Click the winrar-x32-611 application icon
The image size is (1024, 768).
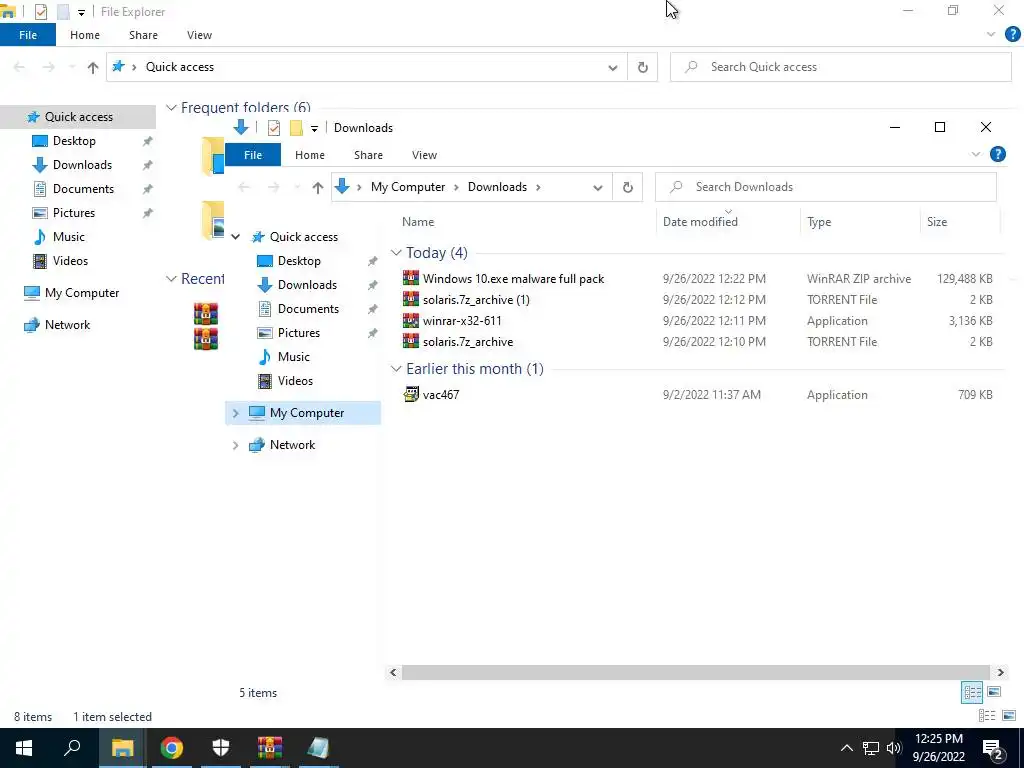click(x=411, y=321)
